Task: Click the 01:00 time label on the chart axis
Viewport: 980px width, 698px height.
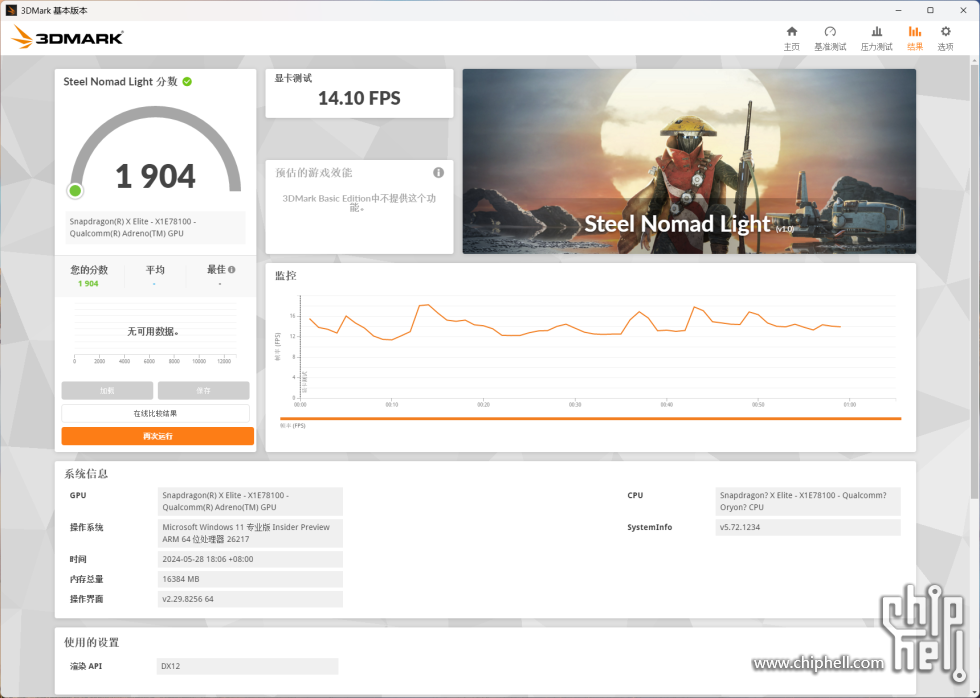Action: tap(850, 405)
